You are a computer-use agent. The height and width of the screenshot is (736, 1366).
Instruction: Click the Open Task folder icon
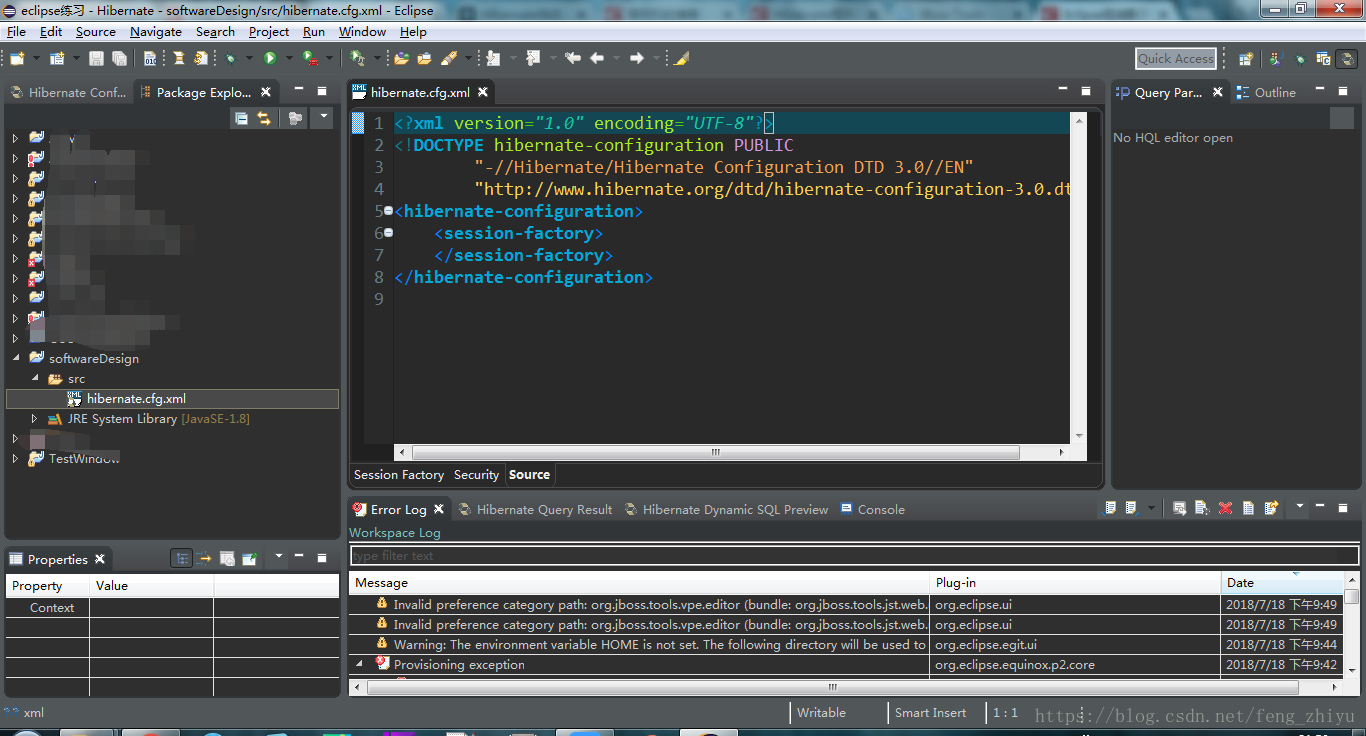click(x=424, y=59)
